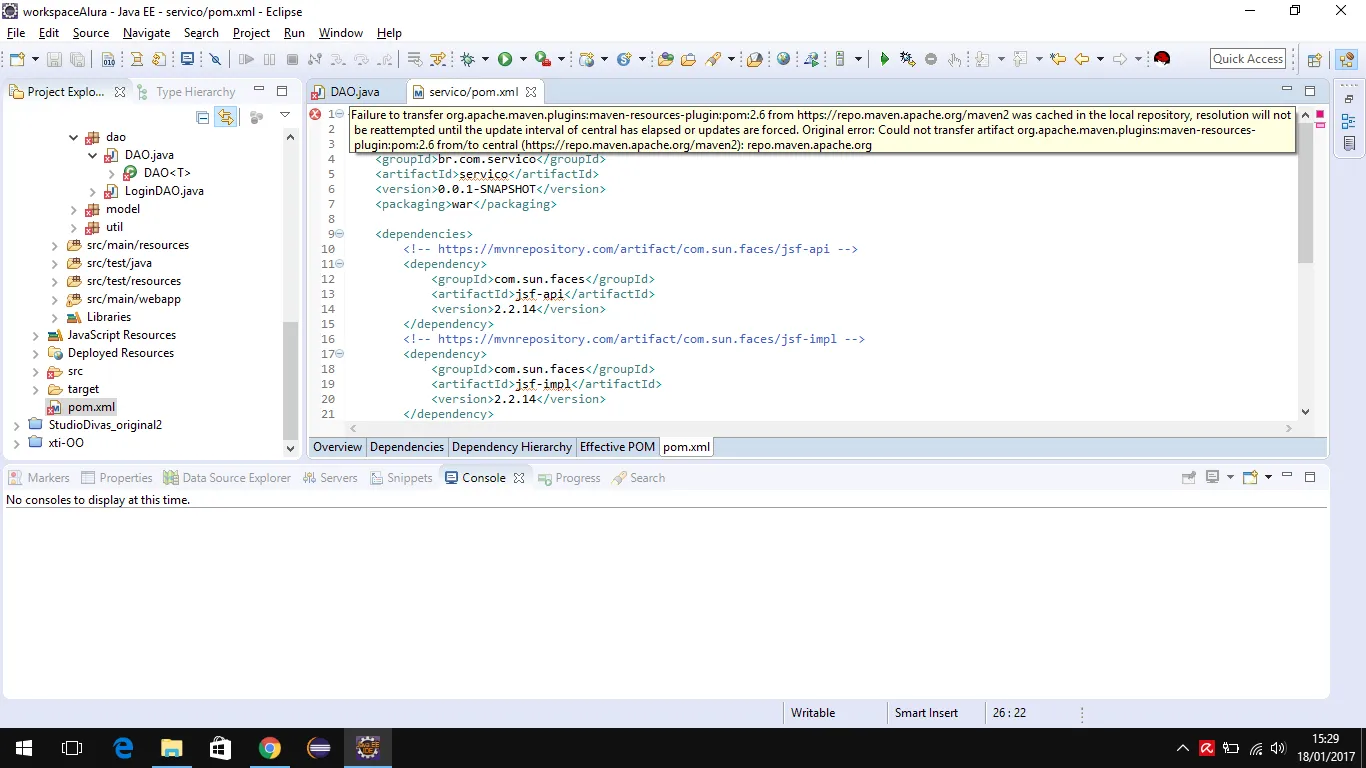Click the Open Perspective icon
The width and height of the screenshot is (1366, 768).
tap(1315, 60)
